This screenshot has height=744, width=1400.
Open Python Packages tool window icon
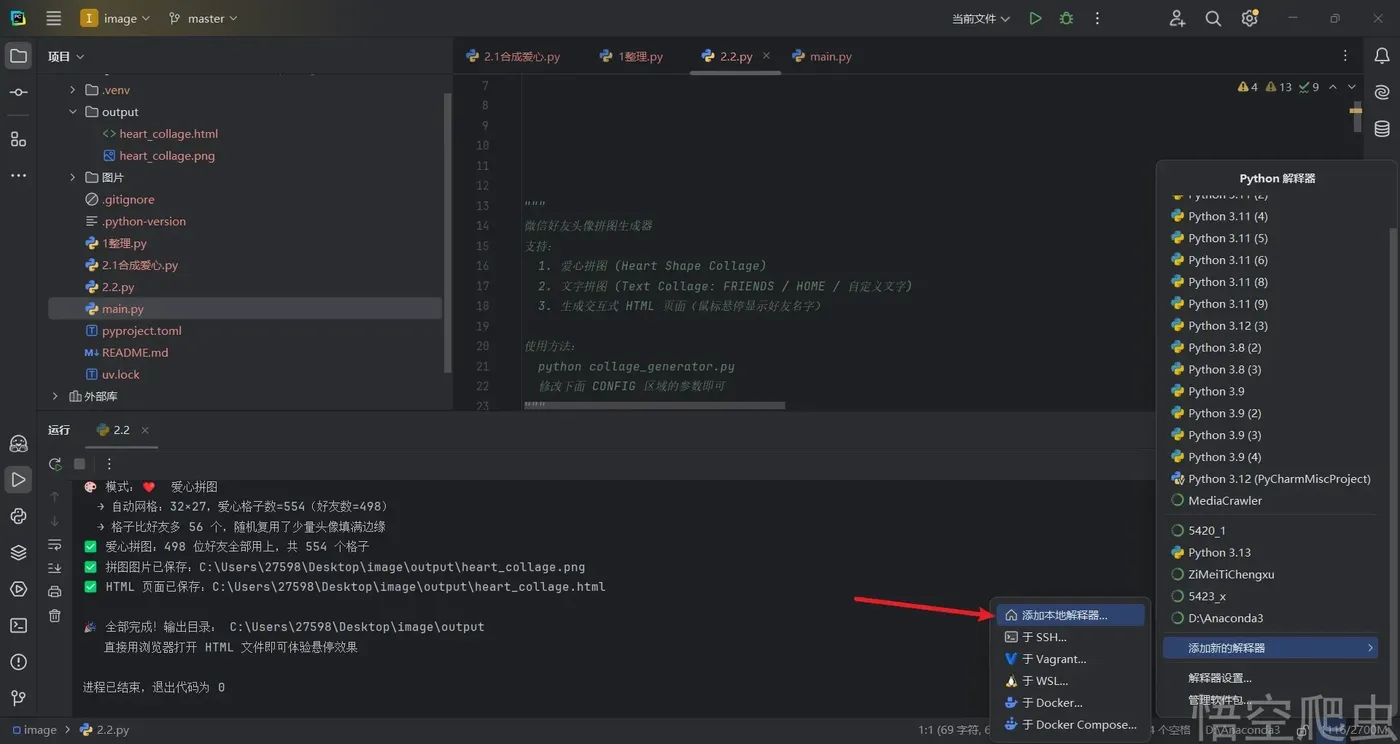[x=18, y=553]
